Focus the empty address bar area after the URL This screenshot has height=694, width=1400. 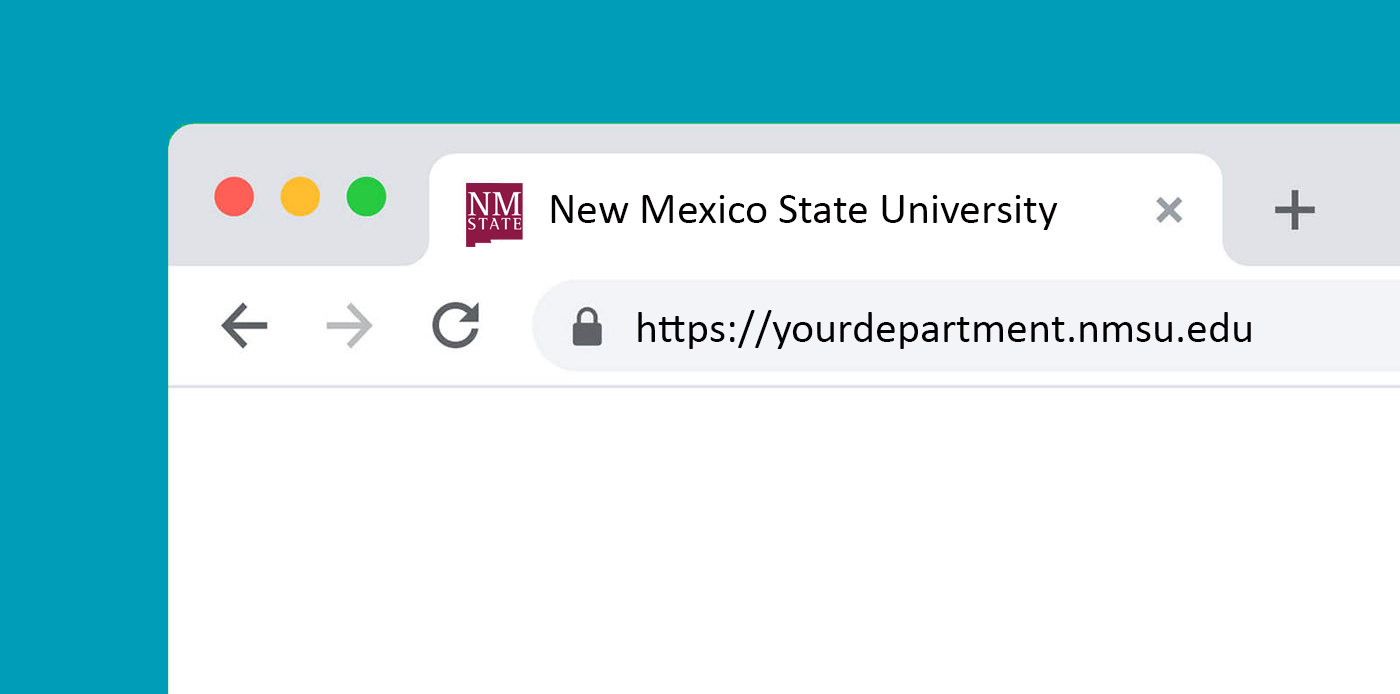(1327, 326)
